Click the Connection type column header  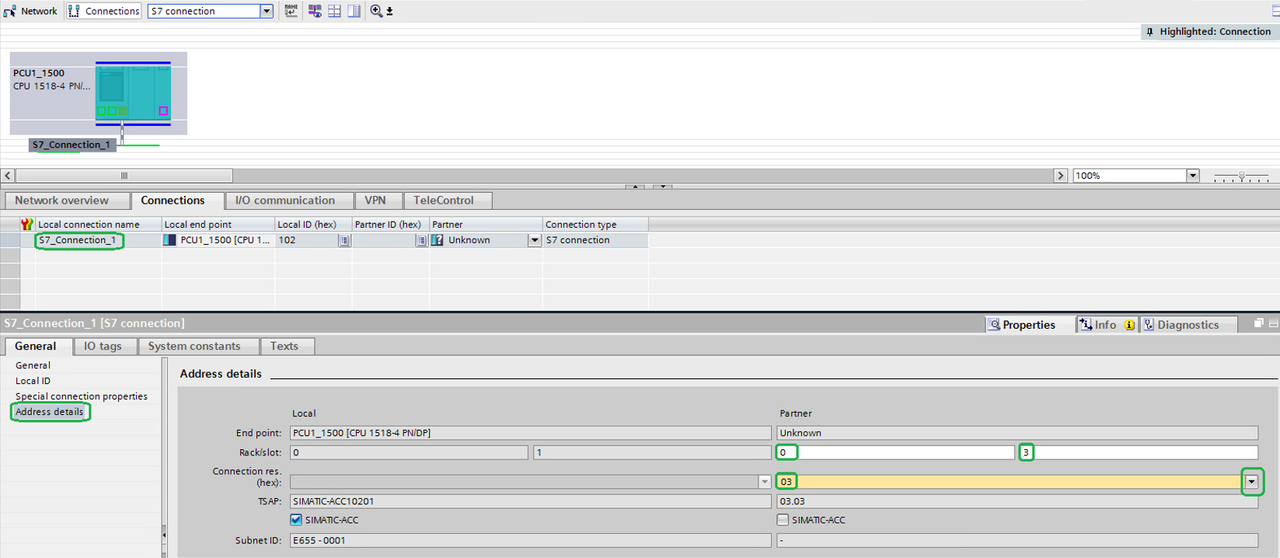[x=595, y=224]
